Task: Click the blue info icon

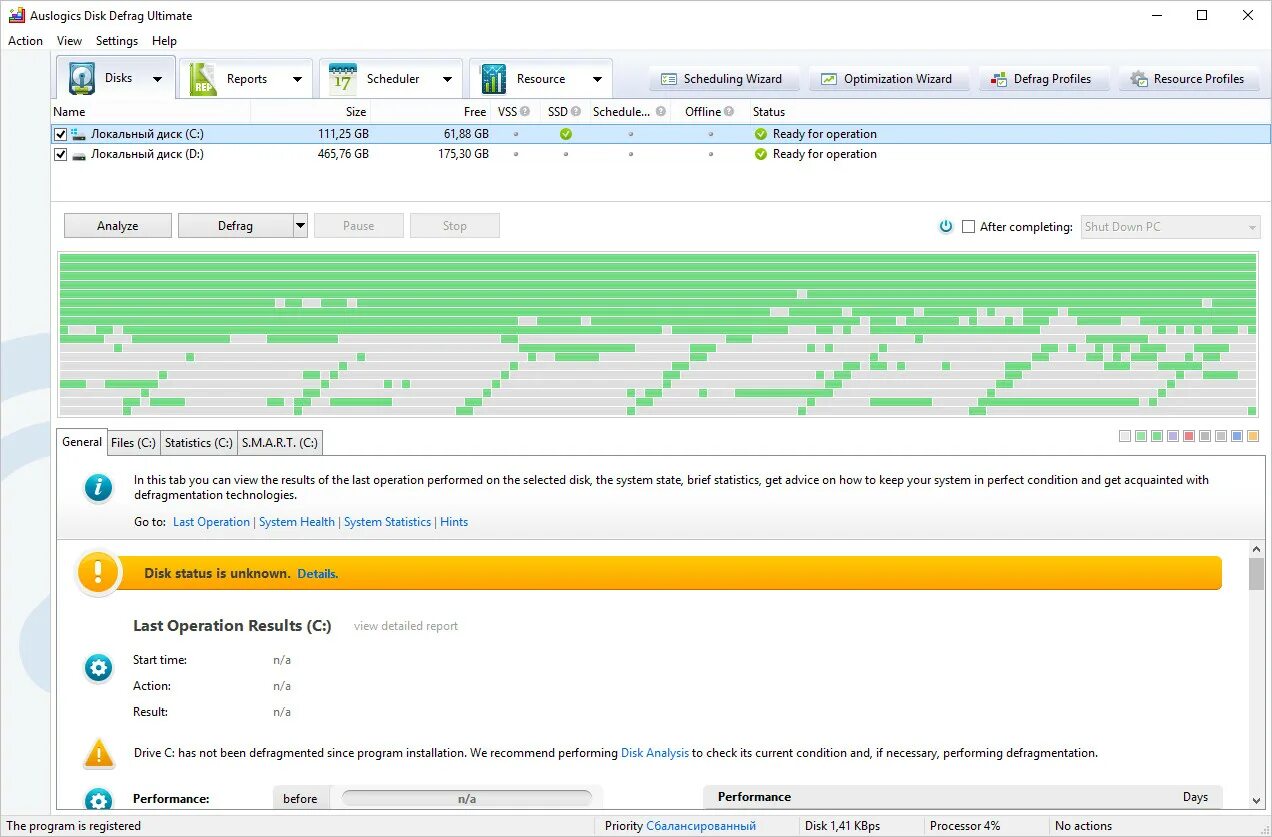Action: [98, 487]
